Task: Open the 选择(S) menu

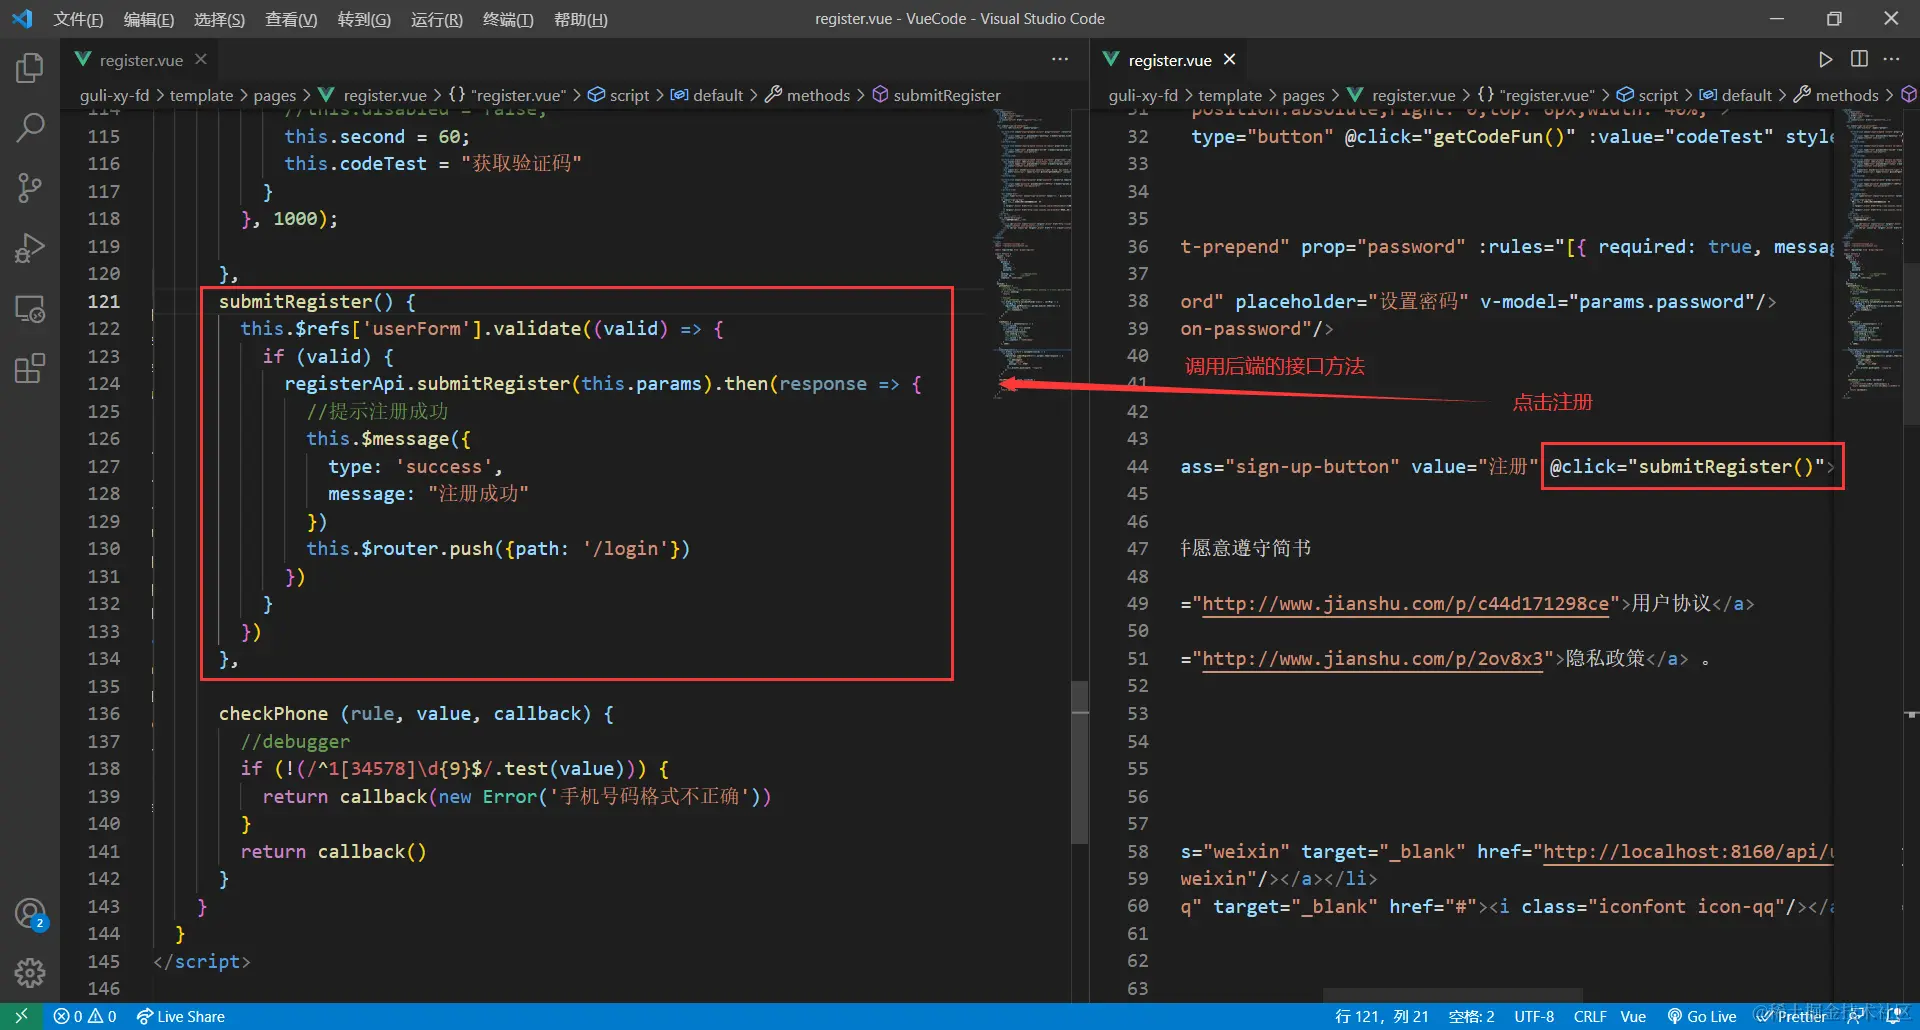Action: click(219, 19)
